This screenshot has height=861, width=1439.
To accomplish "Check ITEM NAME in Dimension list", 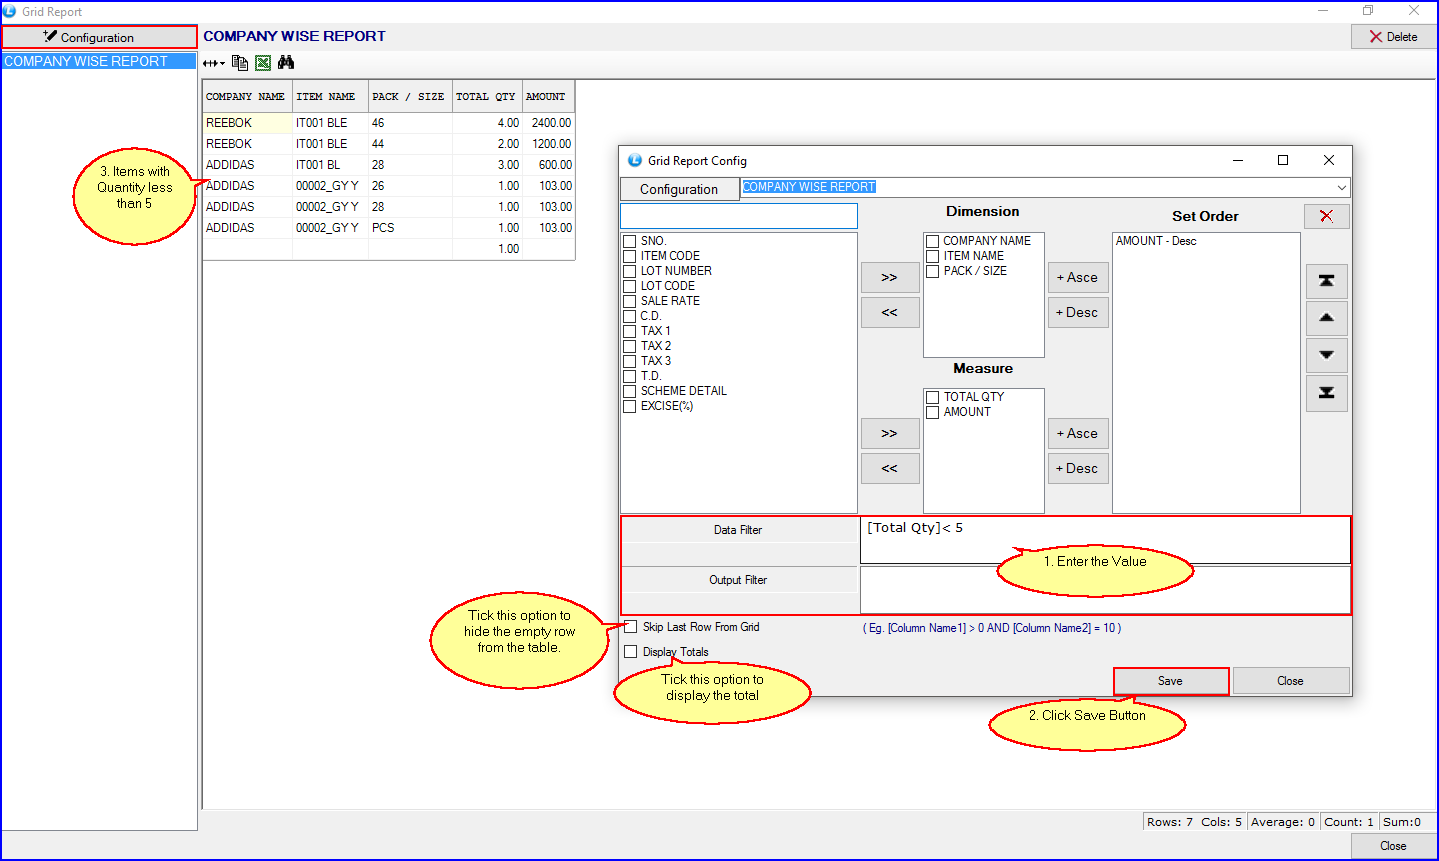I will tap(932, 256).
